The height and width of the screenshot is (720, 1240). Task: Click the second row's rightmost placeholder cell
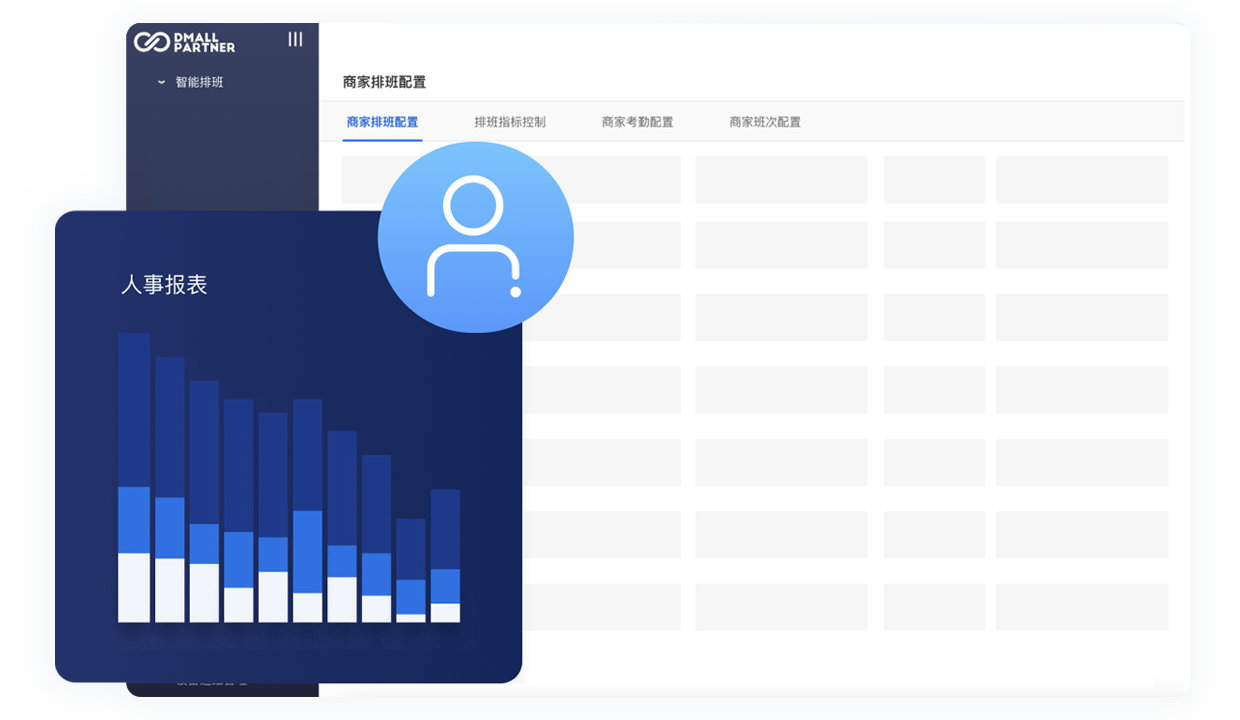(1081, 245)
